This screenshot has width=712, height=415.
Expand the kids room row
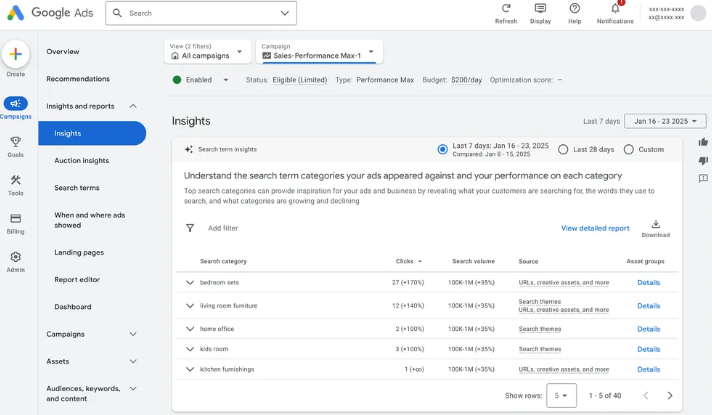190,349
